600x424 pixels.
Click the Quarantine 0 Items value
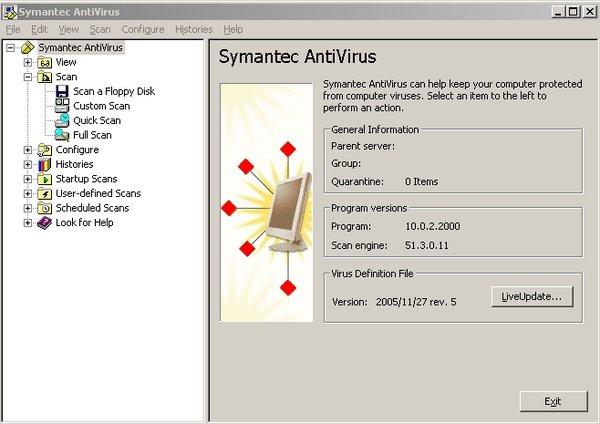tap(421, 182)
